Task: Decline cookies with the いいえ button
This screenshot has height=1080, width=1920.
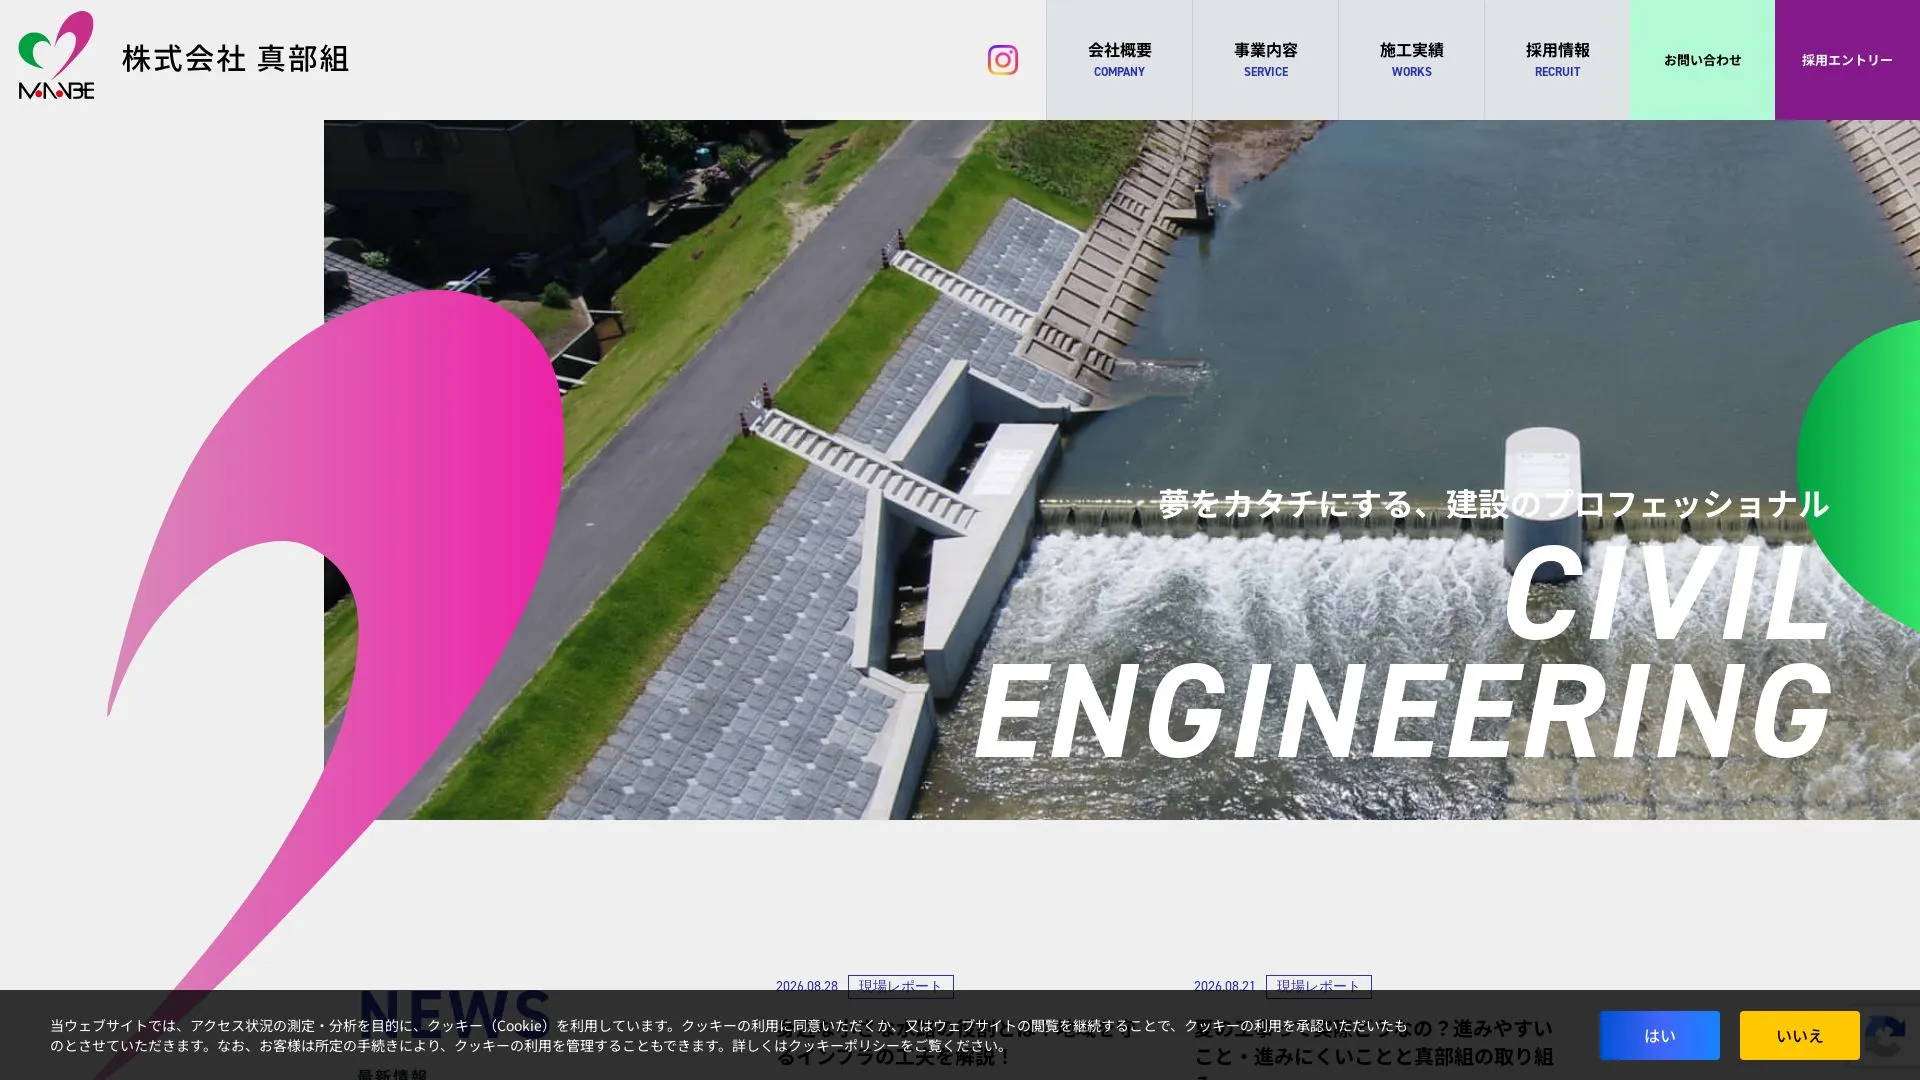Action: [x=1799, y=1035]
